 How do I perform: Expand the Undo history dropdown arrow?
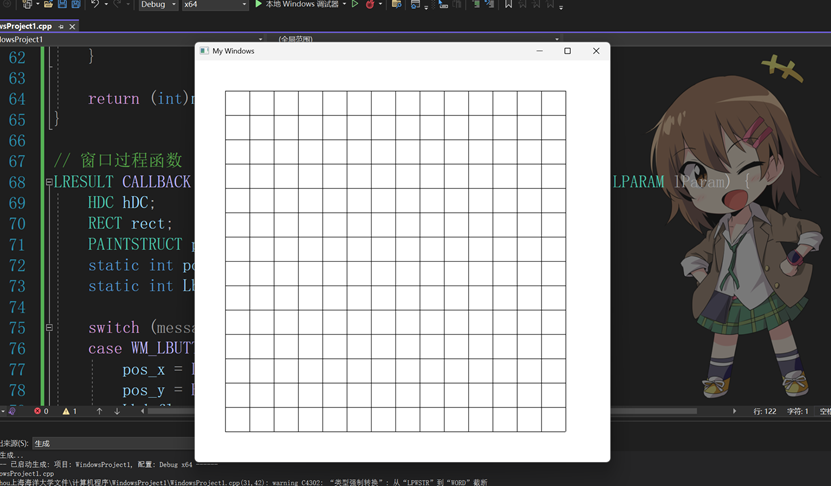tap(106, 4)
